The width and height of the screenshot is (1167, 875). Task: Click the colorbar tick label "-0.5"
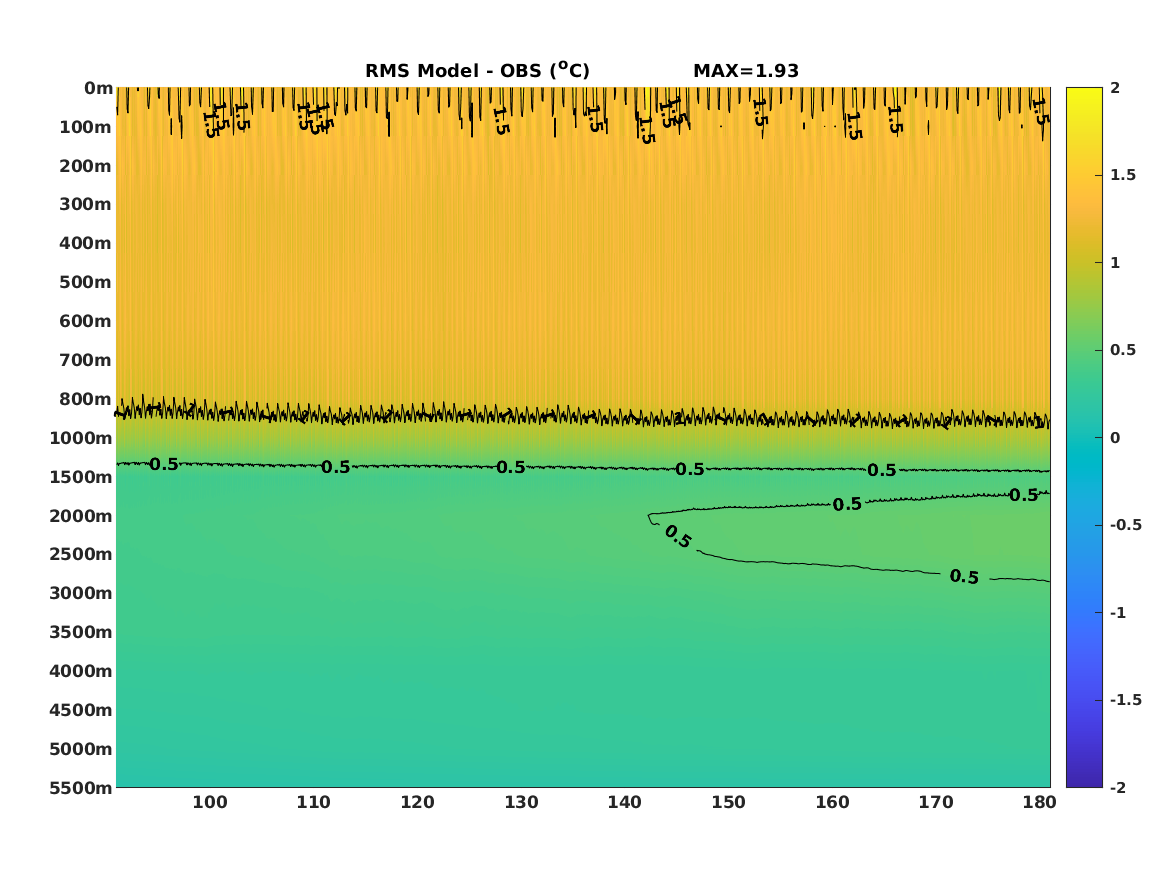pos(1125,525)
